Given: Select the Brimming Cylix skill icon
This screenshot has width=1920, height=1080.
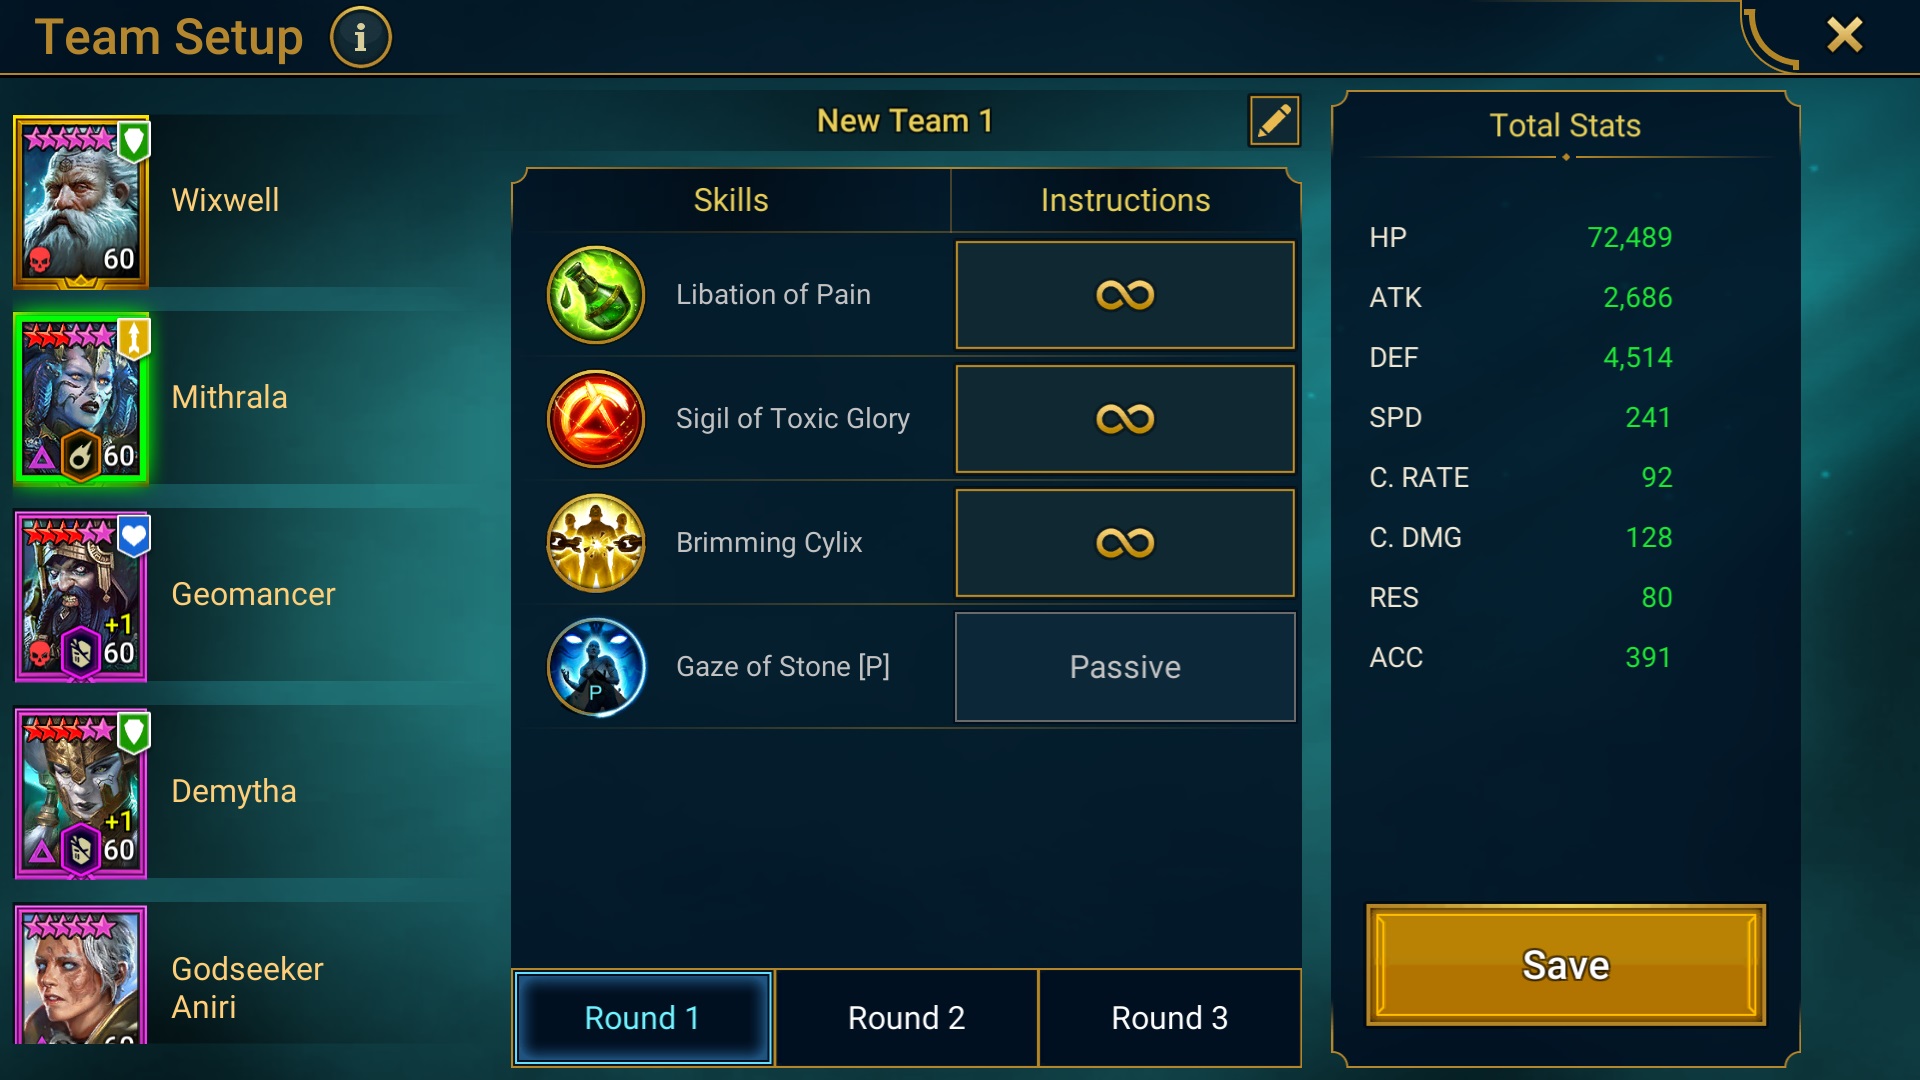Looking at the screenshot, I should (596, 543).
